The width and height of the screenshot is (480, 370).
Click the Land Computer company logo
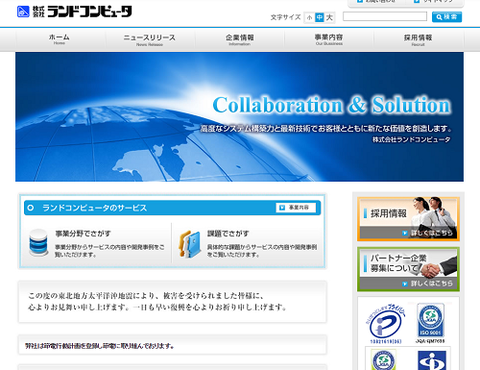click(74, 12)
